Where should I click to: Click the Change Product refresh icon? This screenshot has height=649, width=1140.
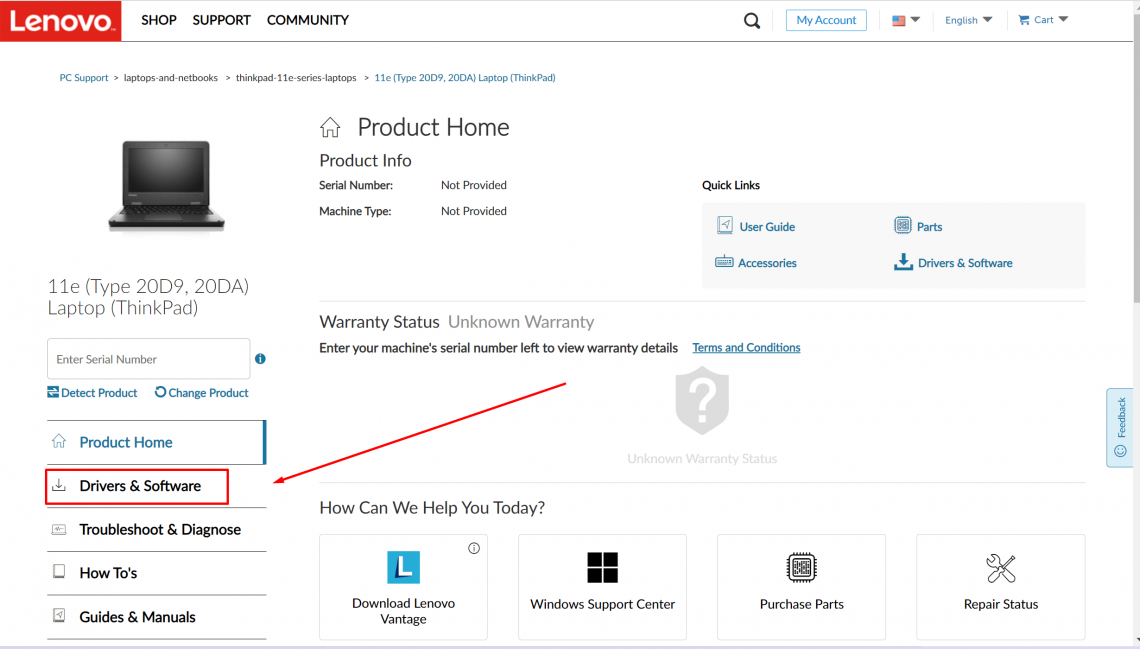pyautogui.click(x=160, y=392)
